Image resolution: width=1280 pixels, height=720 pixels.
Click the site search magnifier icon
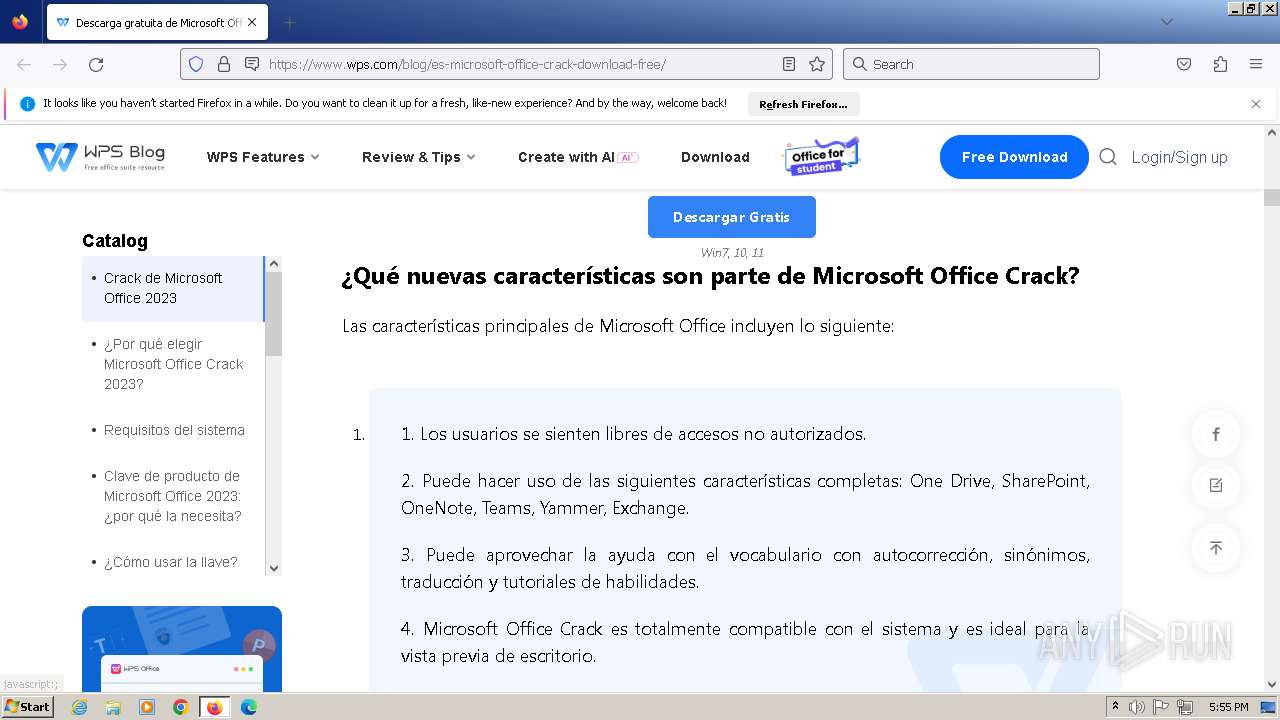[x=1108, y=157]
